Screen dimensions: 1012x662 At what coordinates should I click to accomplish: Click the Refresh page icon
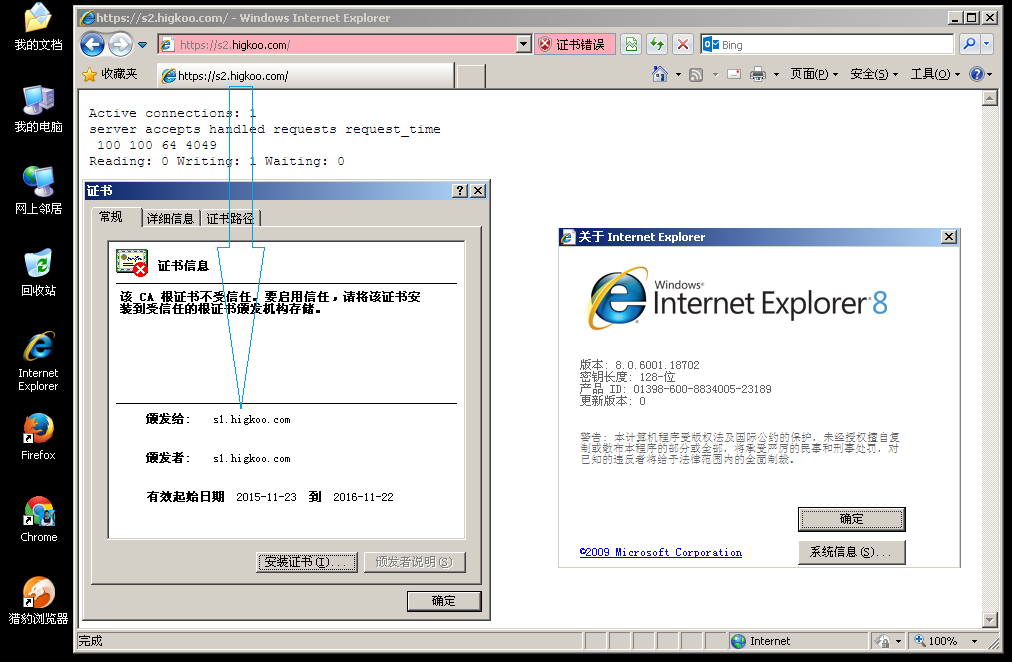657,44
